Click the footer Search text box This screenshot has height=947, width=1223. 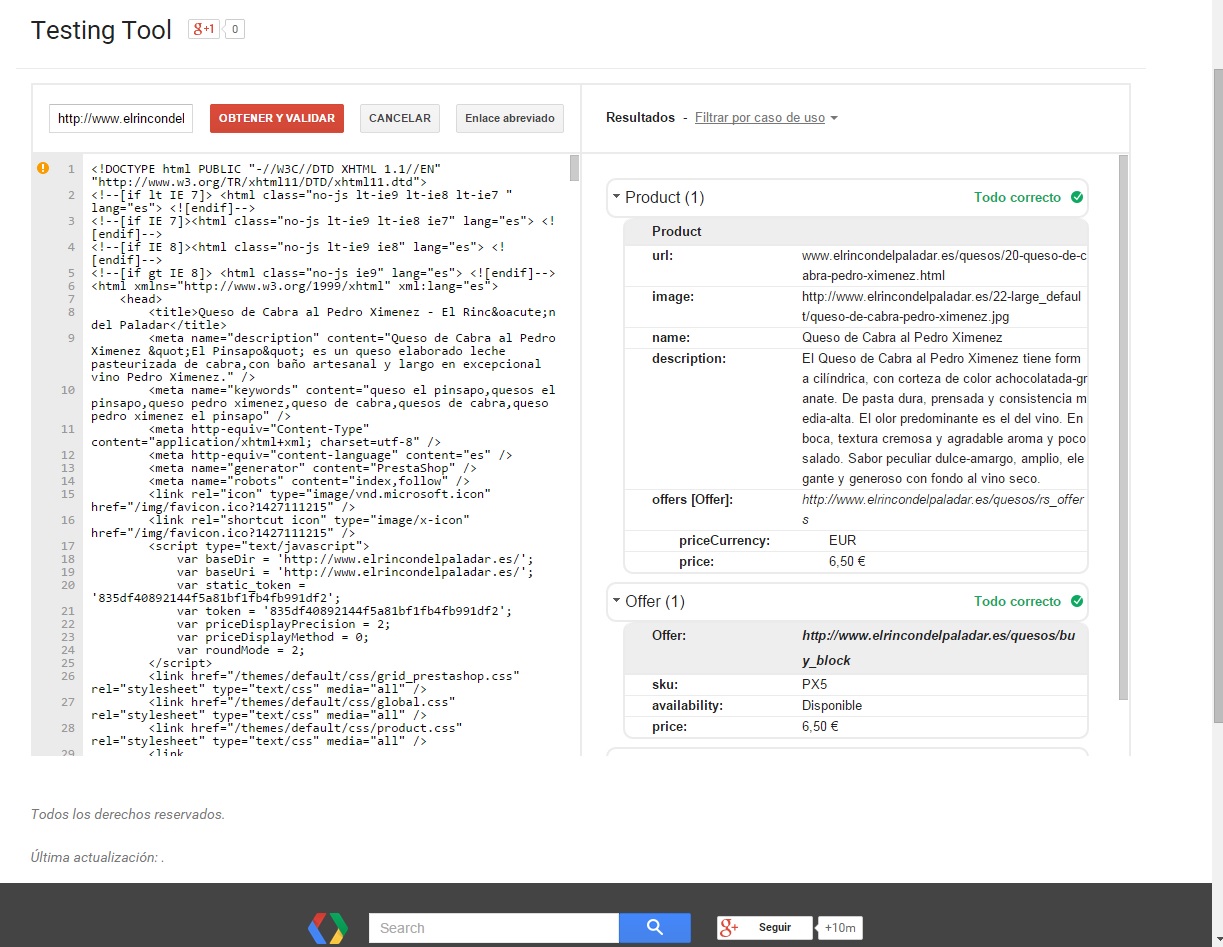494,928
